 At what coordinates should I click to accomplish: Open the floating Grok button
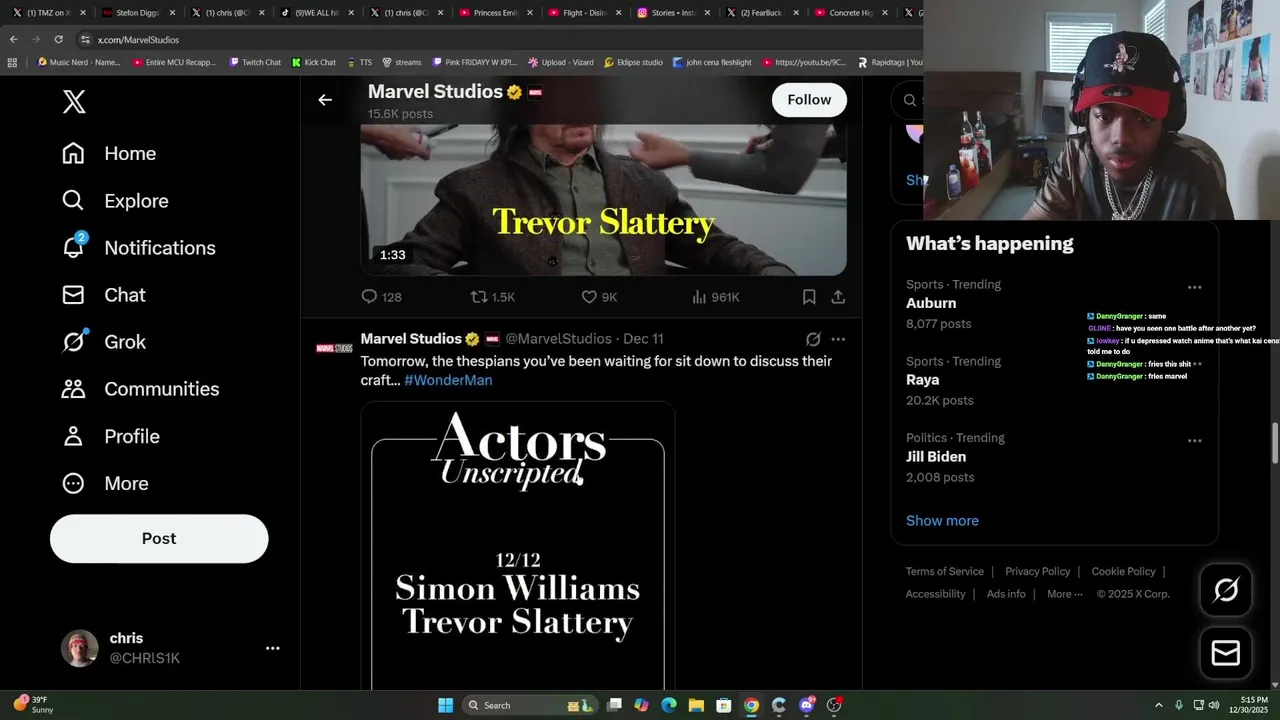coord(1226,590)
